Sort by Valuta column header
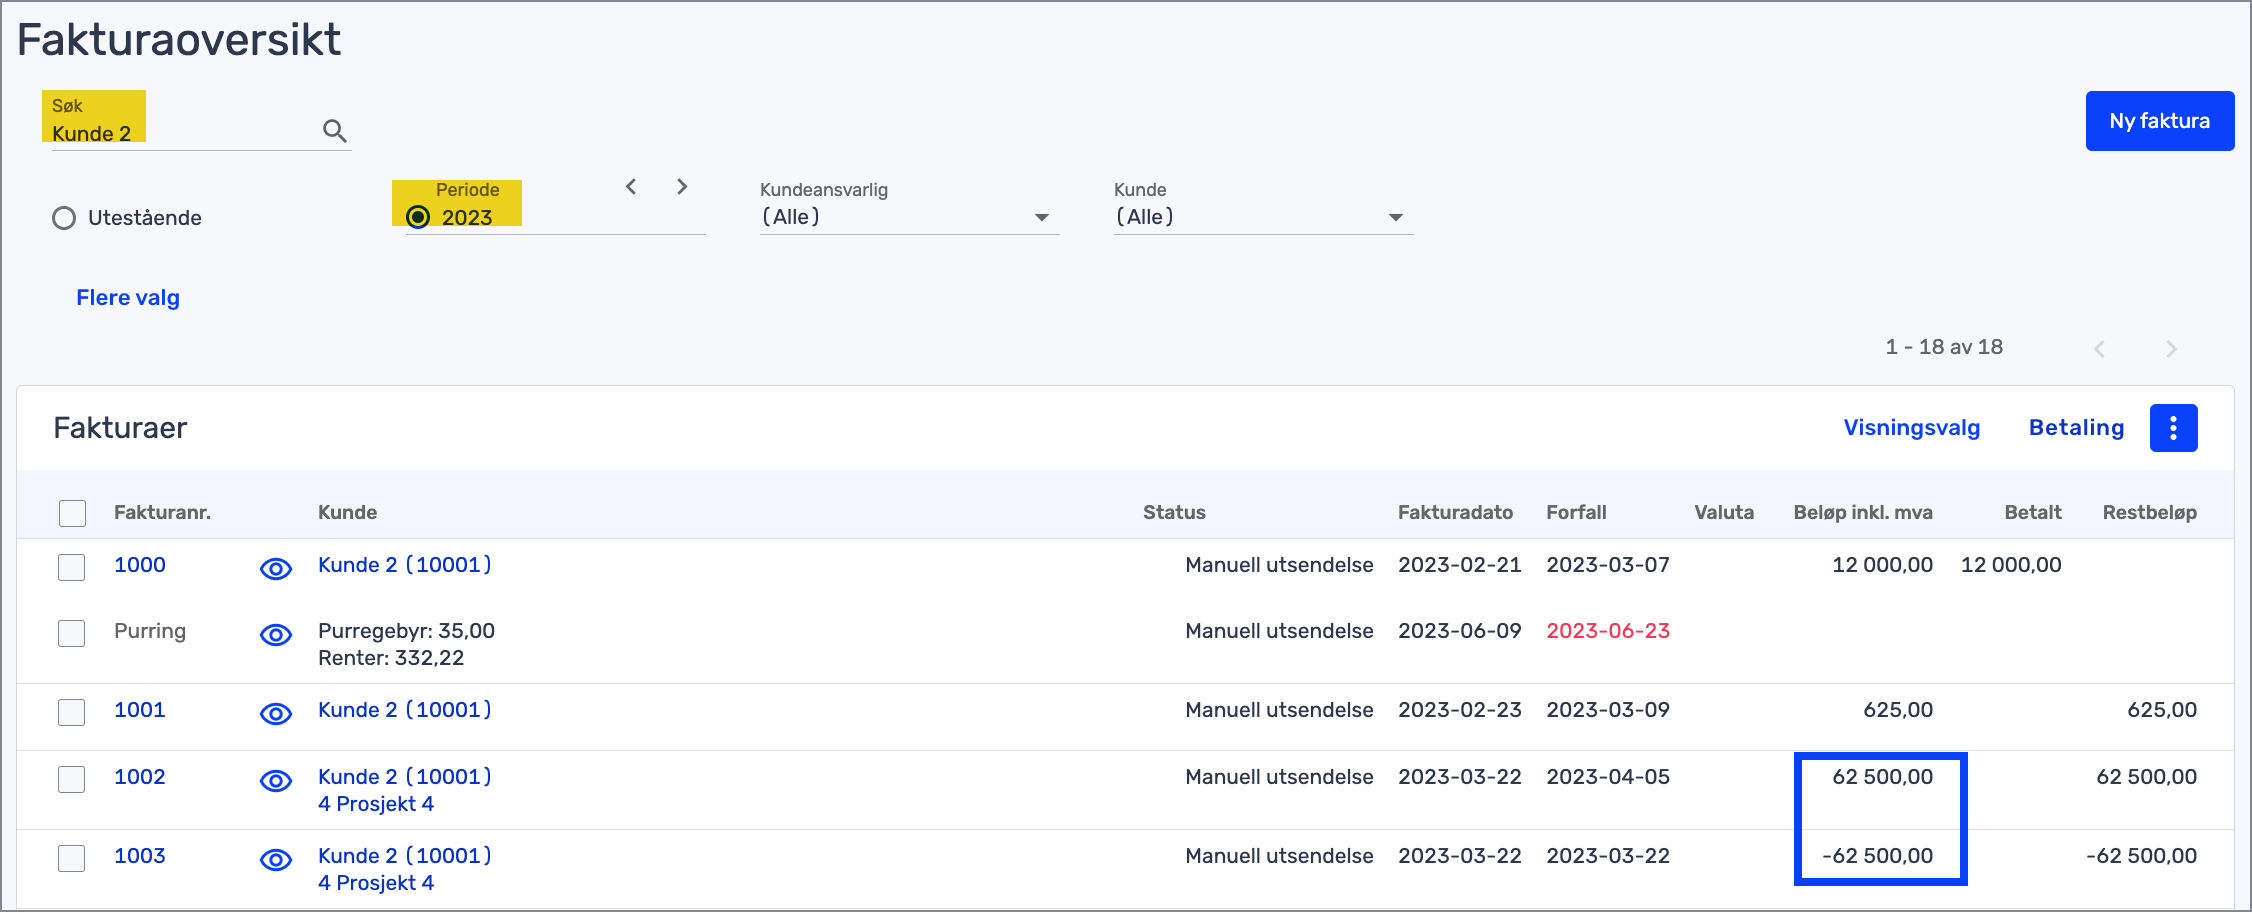Screen dimensions: 2252x912 click(1724, 512)
